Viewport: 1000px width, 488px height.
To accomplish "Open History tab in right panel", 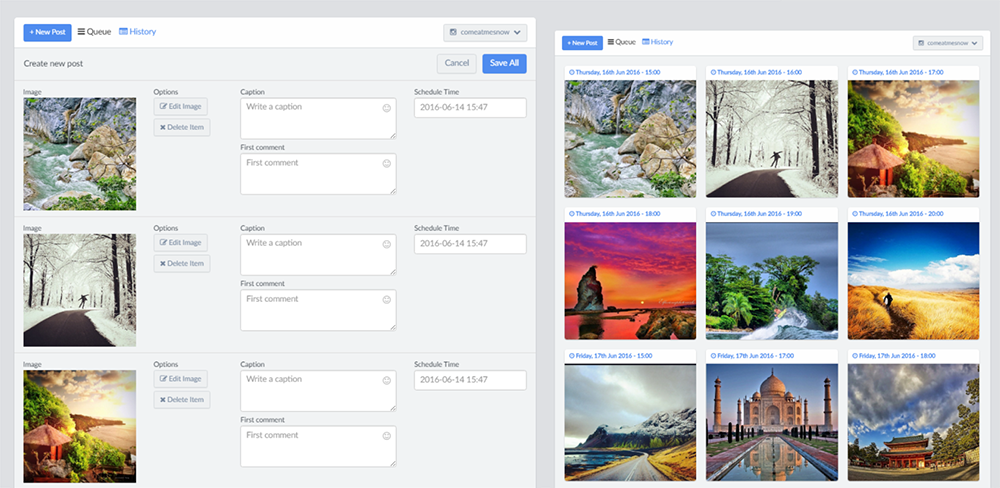I will coord(658,42).
